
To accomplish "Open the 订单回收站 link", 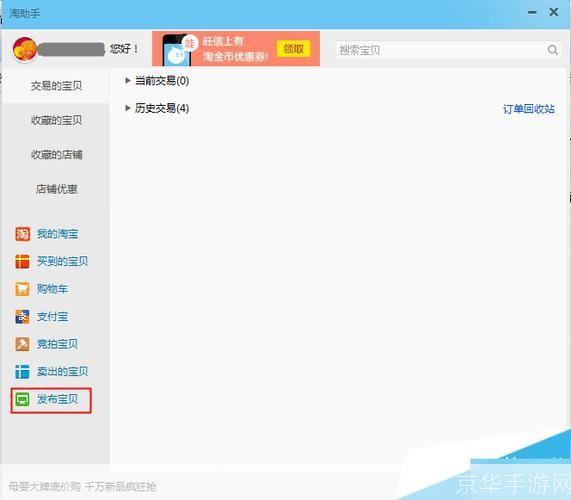I will tap(529, 109).
